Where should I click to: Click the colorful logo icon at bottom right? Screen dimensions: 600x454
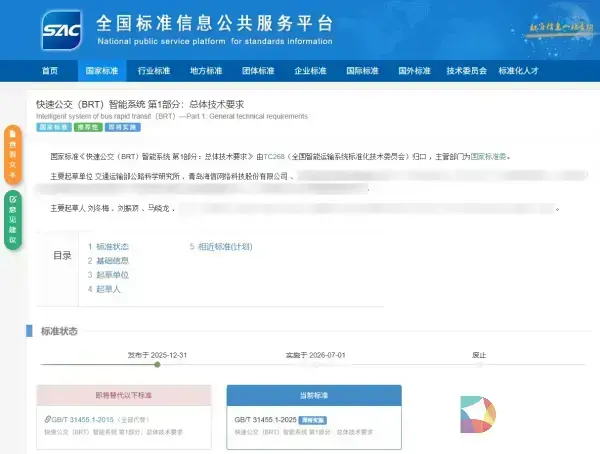[478, 415]
